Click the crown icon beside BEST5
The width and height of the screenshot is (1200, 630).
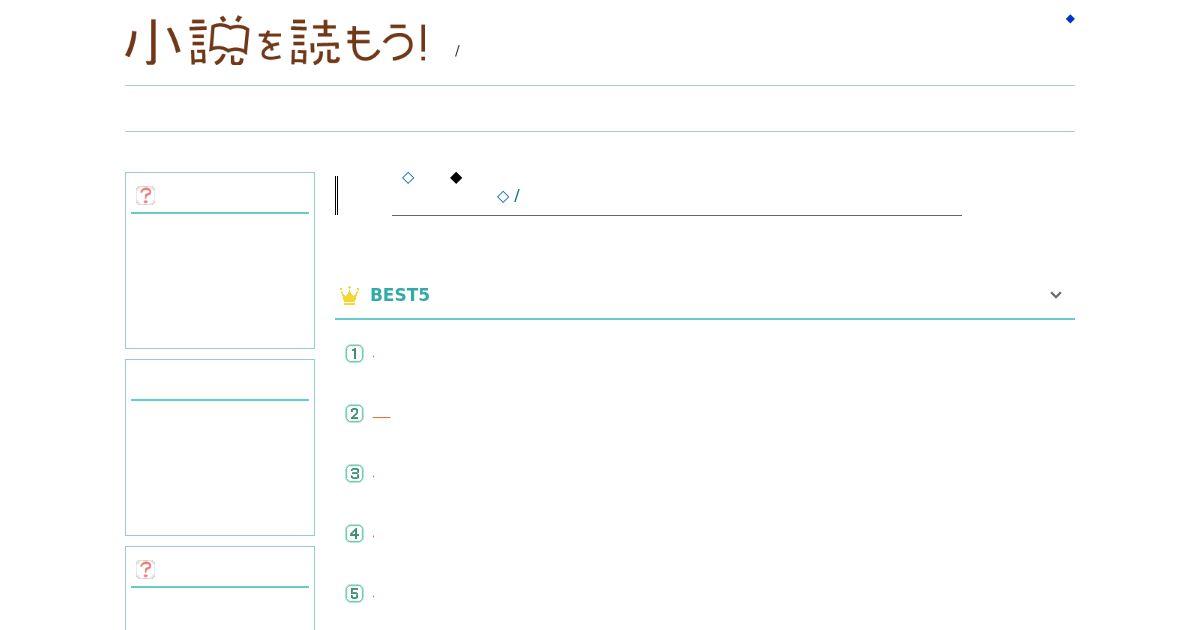coord(349,296)
